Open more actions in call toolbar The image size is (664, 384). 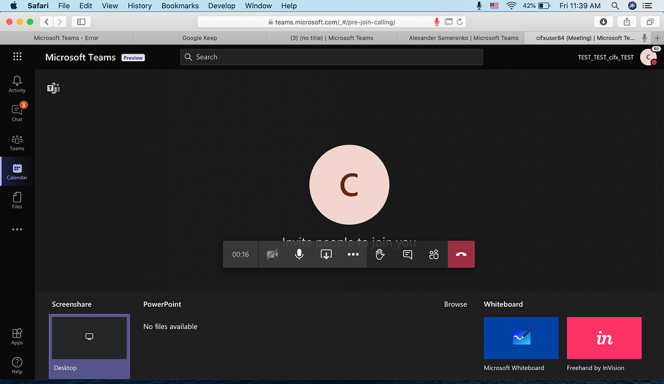tap(353, 254)
